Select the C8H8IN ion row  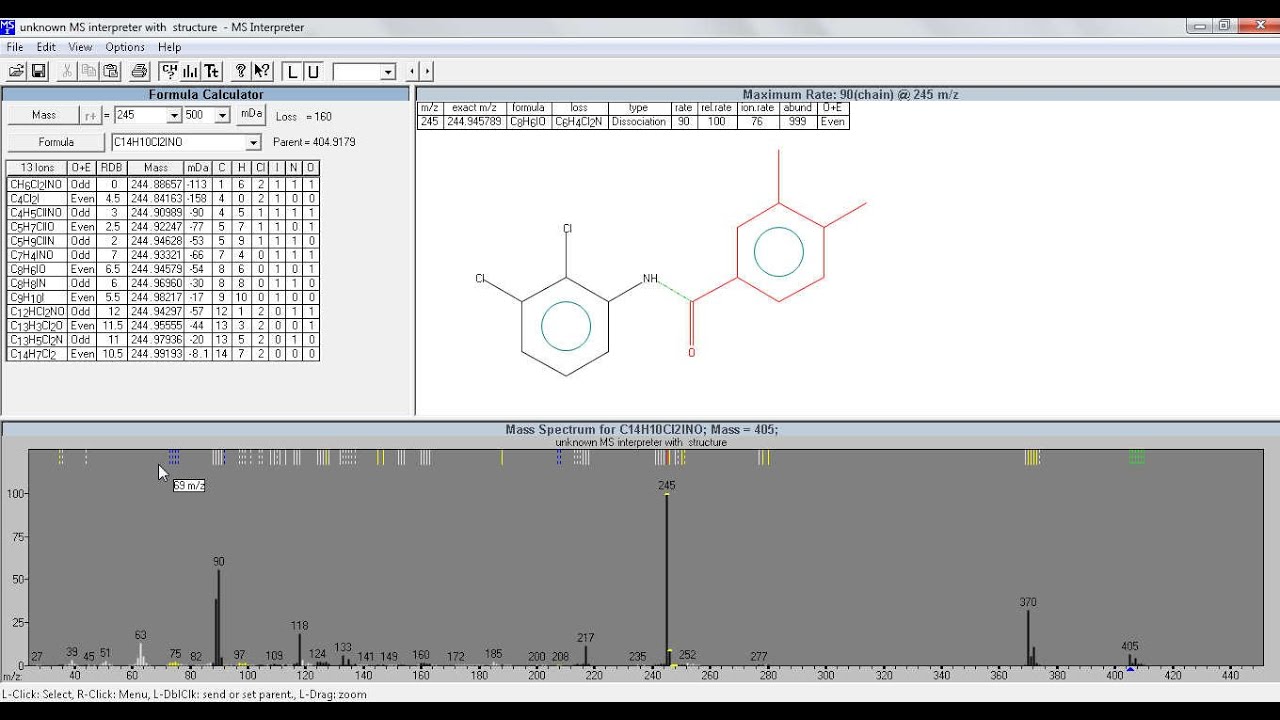click(163, 283)
